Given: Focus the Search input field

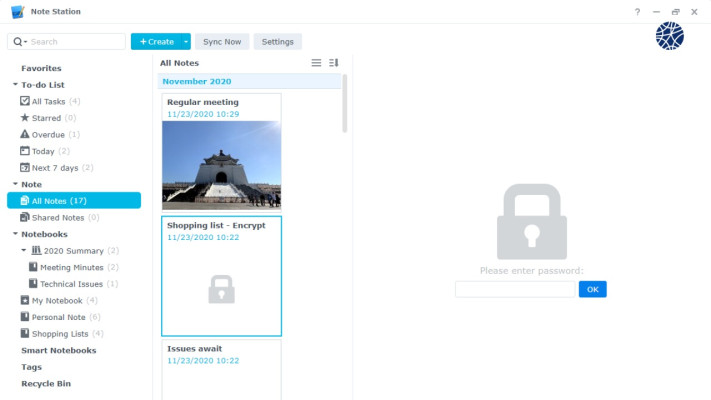Looking at the screenshot, I should coord(77,42).
